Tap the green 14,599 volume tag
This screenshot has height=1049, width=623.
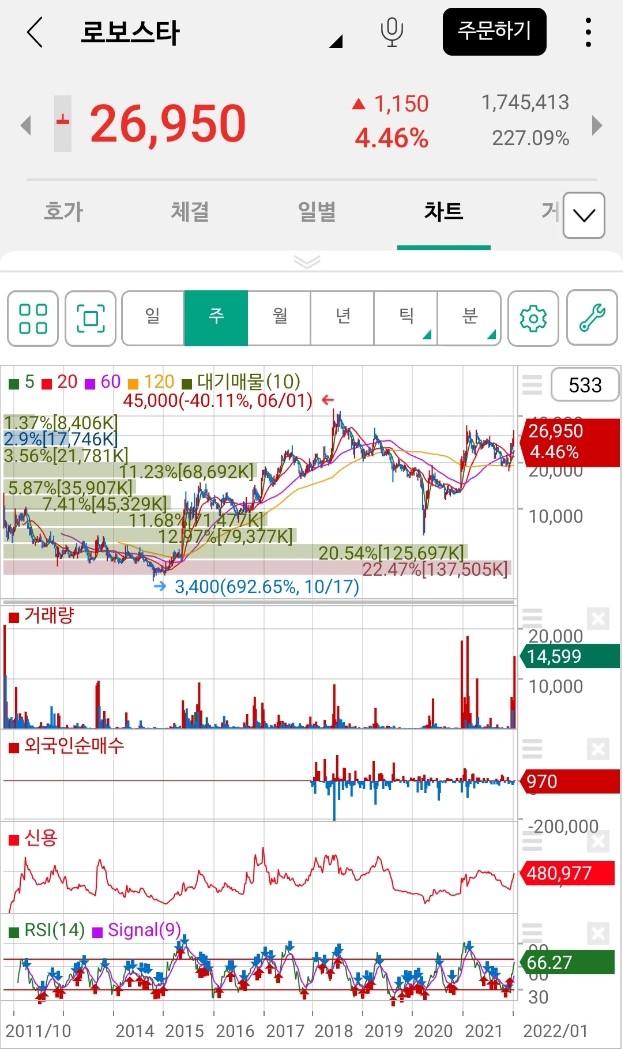pos(570,656)
